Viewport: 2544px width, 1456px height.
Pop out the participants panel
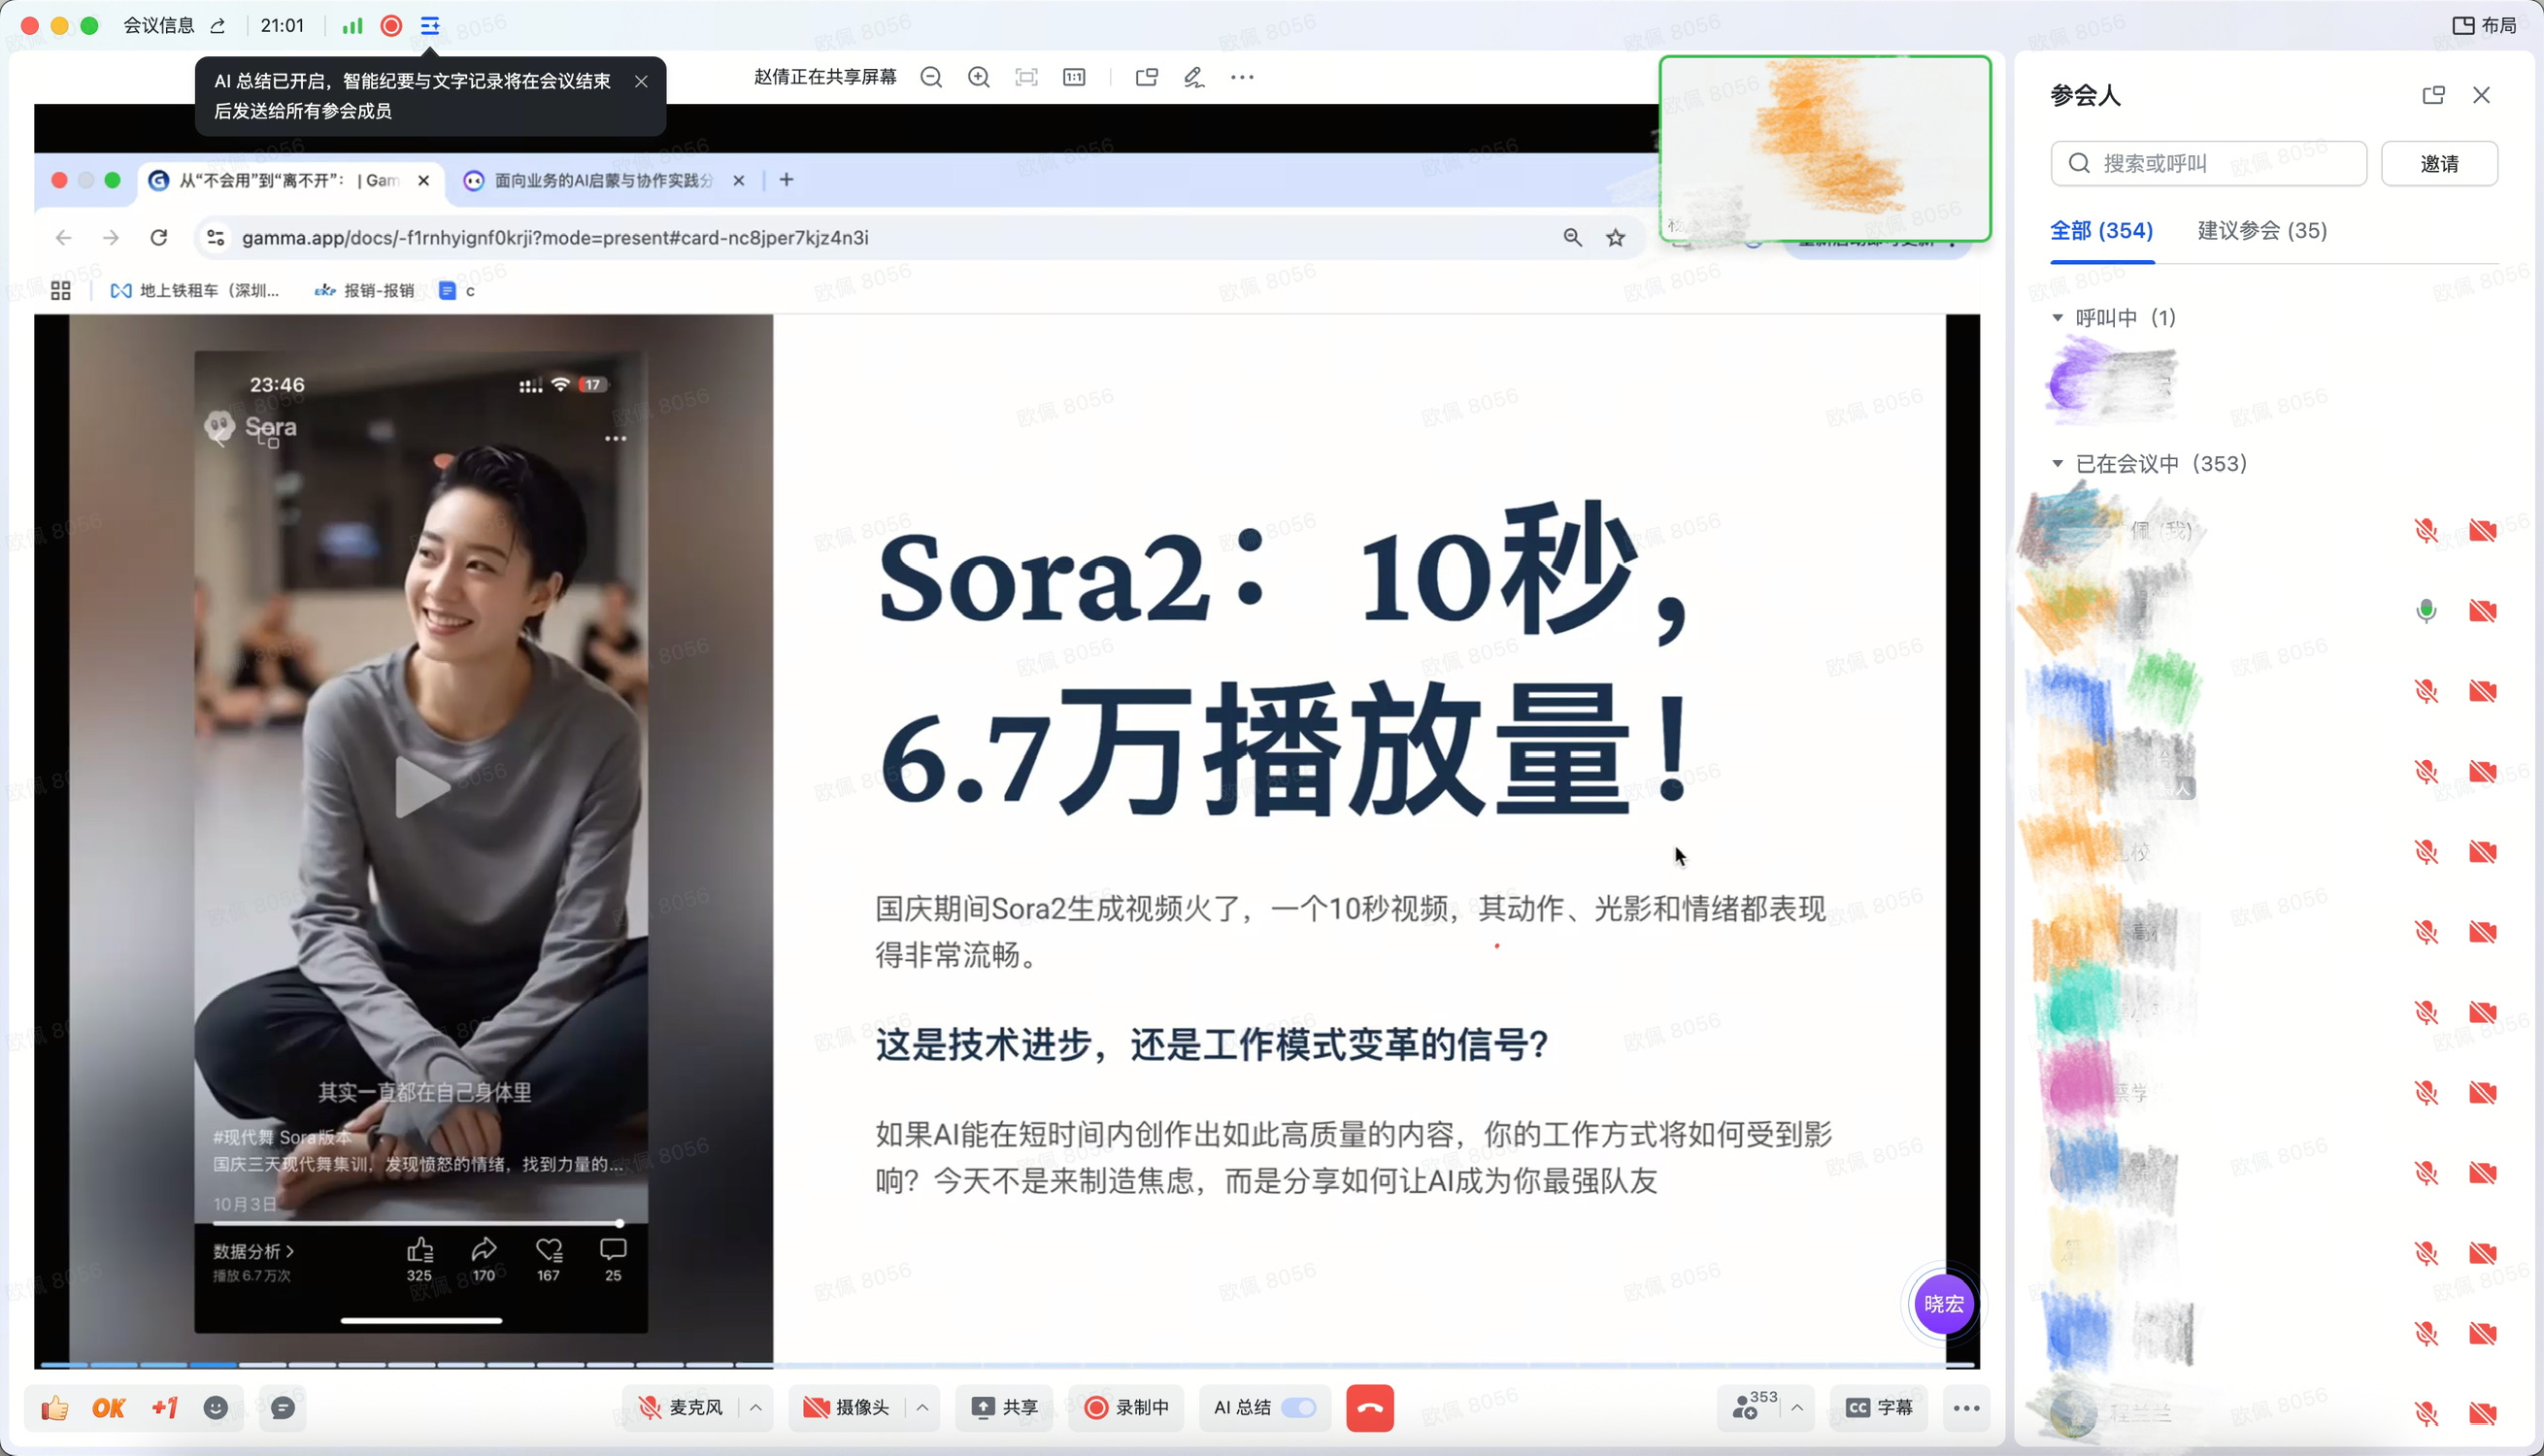(2433, 95)
